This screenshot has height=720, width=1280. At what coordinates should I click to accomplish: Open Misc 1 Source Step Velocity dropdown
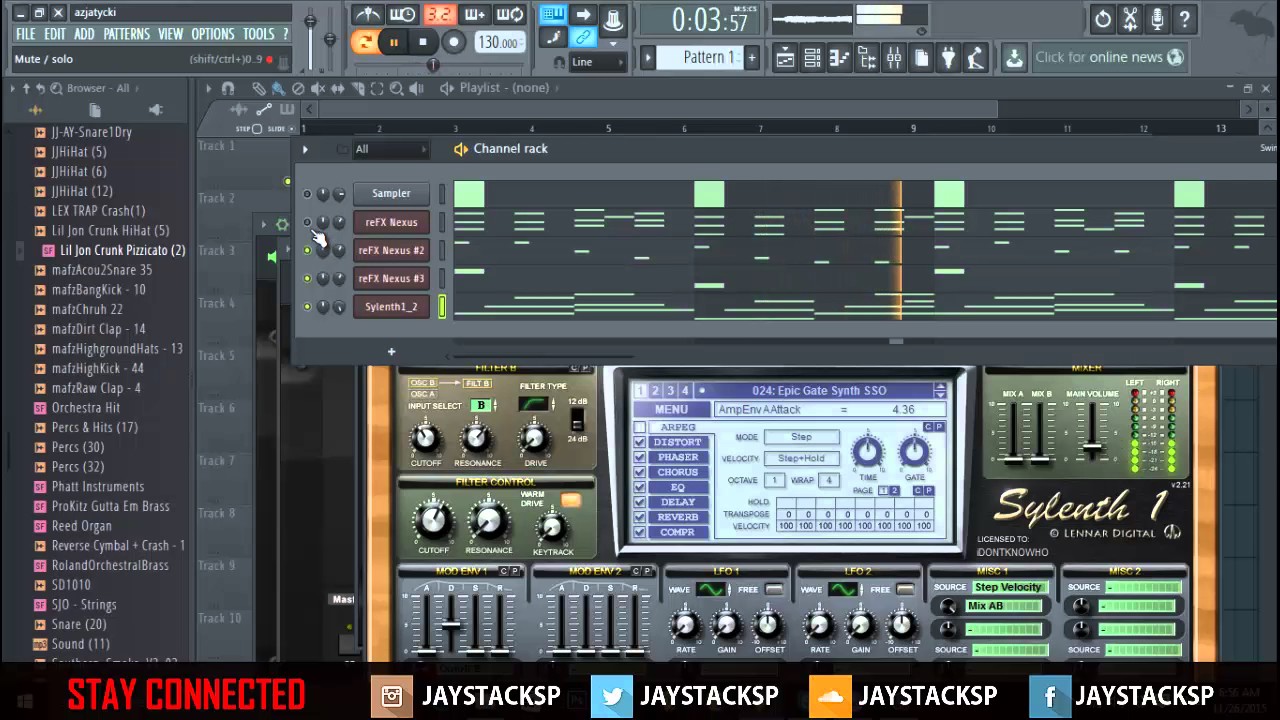pyautogui.click(x=1009, y=587)
